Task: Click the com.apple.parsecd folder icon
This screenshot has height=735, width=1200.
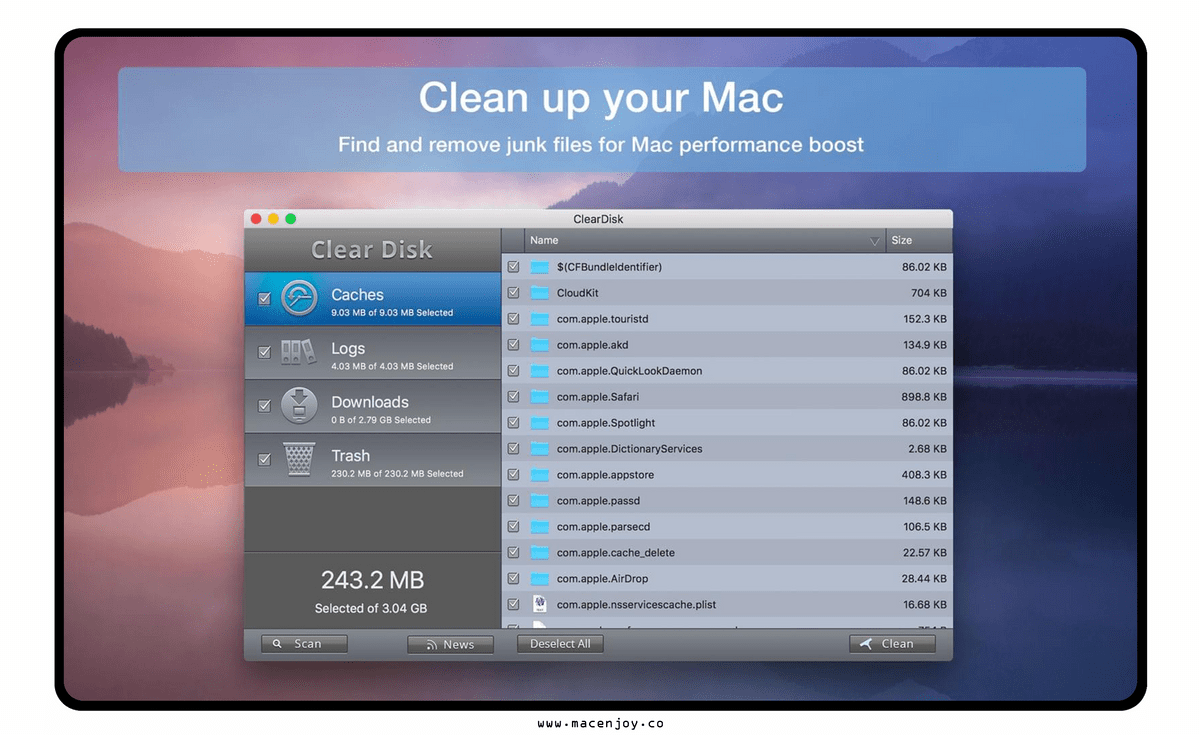Action: [x=540, y=527]
